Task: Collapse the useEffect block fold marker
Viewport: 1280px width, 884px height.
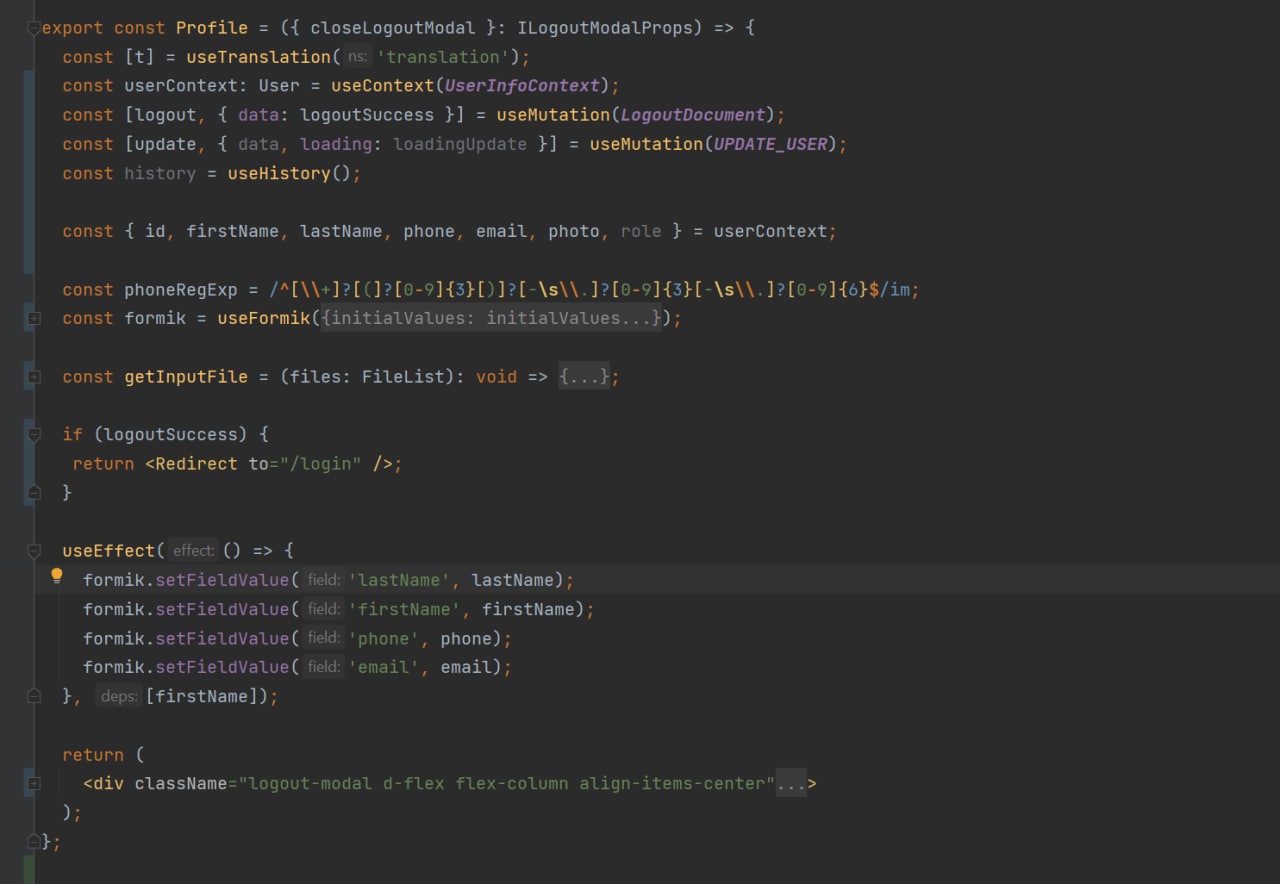Action: (x=34, y=551)
